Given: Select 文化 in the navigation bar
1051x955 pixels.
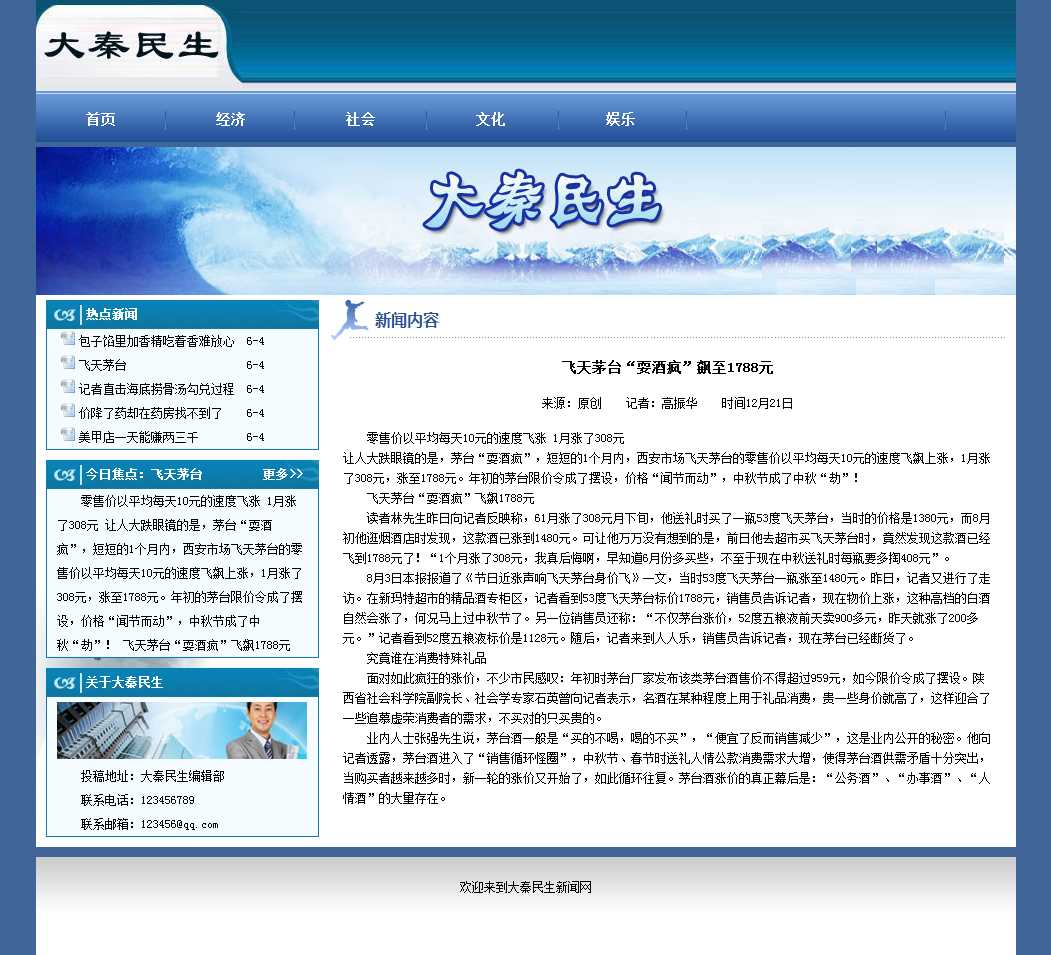Looking at the screenshot, I should (x=490, y=119).
